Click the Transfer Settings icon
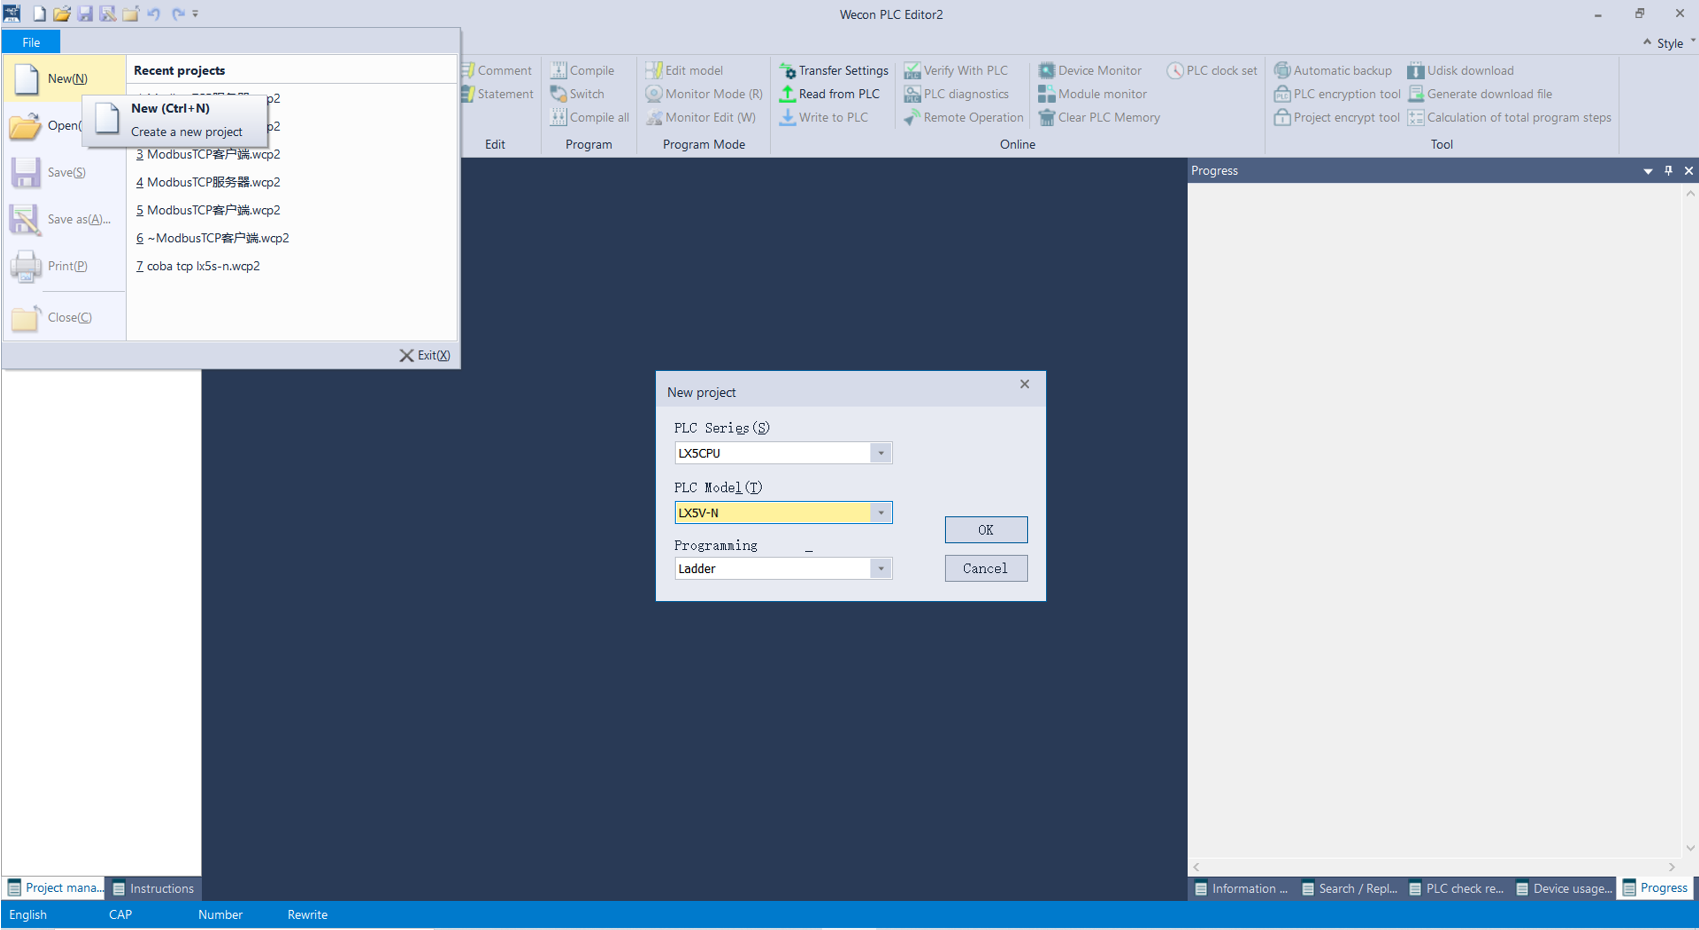This screenshot has height=930, width=1699. [x=788, y=71]
